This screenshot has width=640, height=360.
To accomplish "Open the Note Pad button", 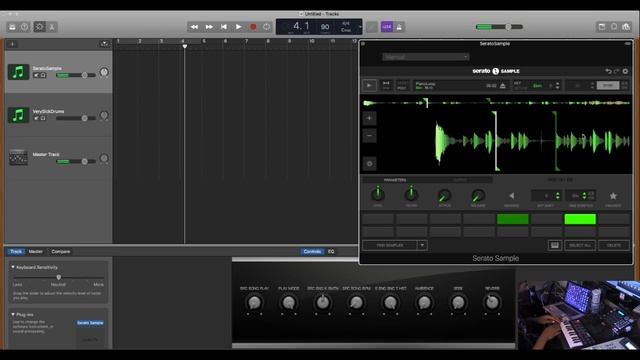I will [x=602, y=27].
